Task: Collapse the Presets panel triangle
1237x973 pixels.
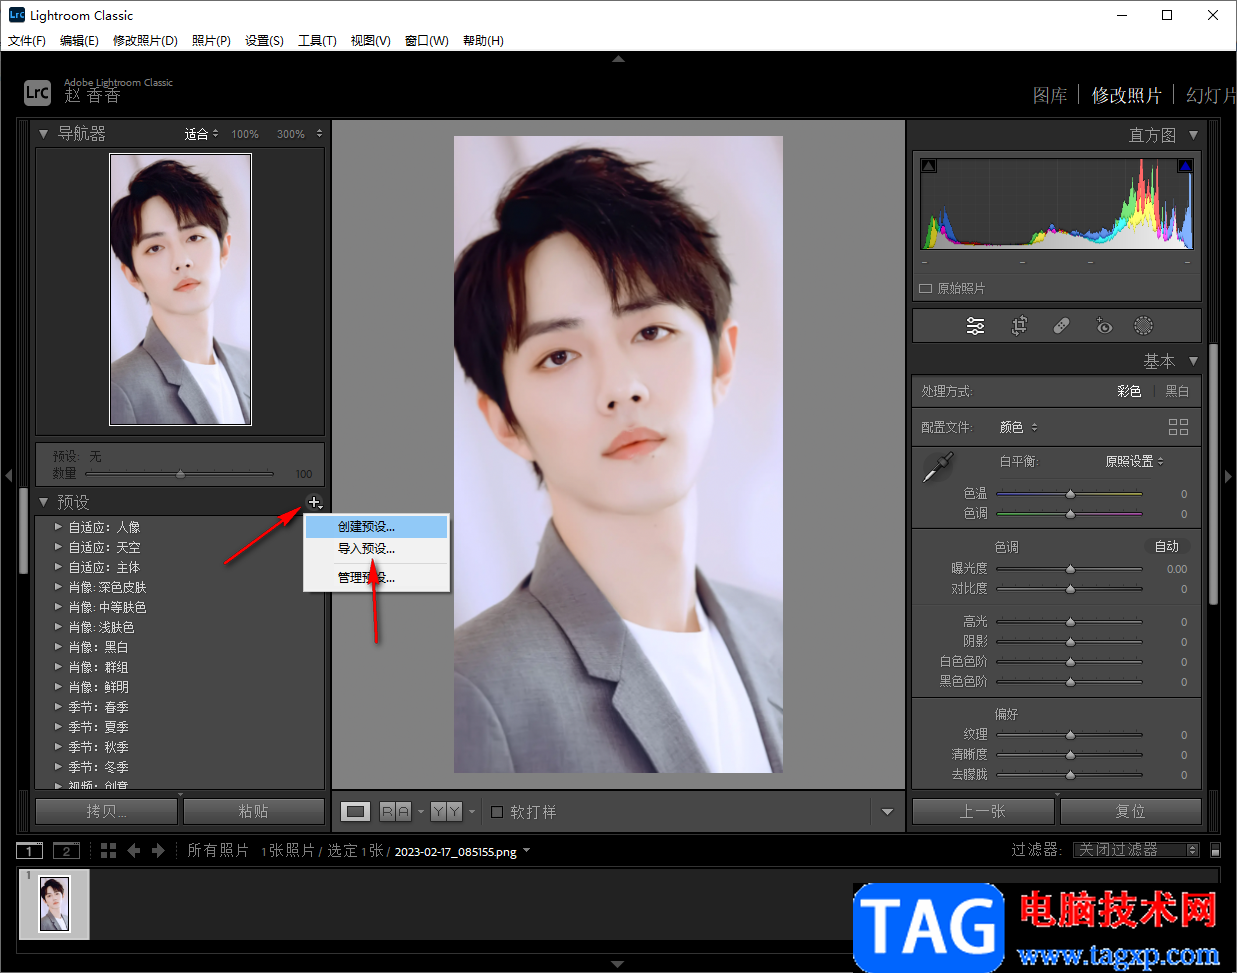Action: (x=43, y=502)
